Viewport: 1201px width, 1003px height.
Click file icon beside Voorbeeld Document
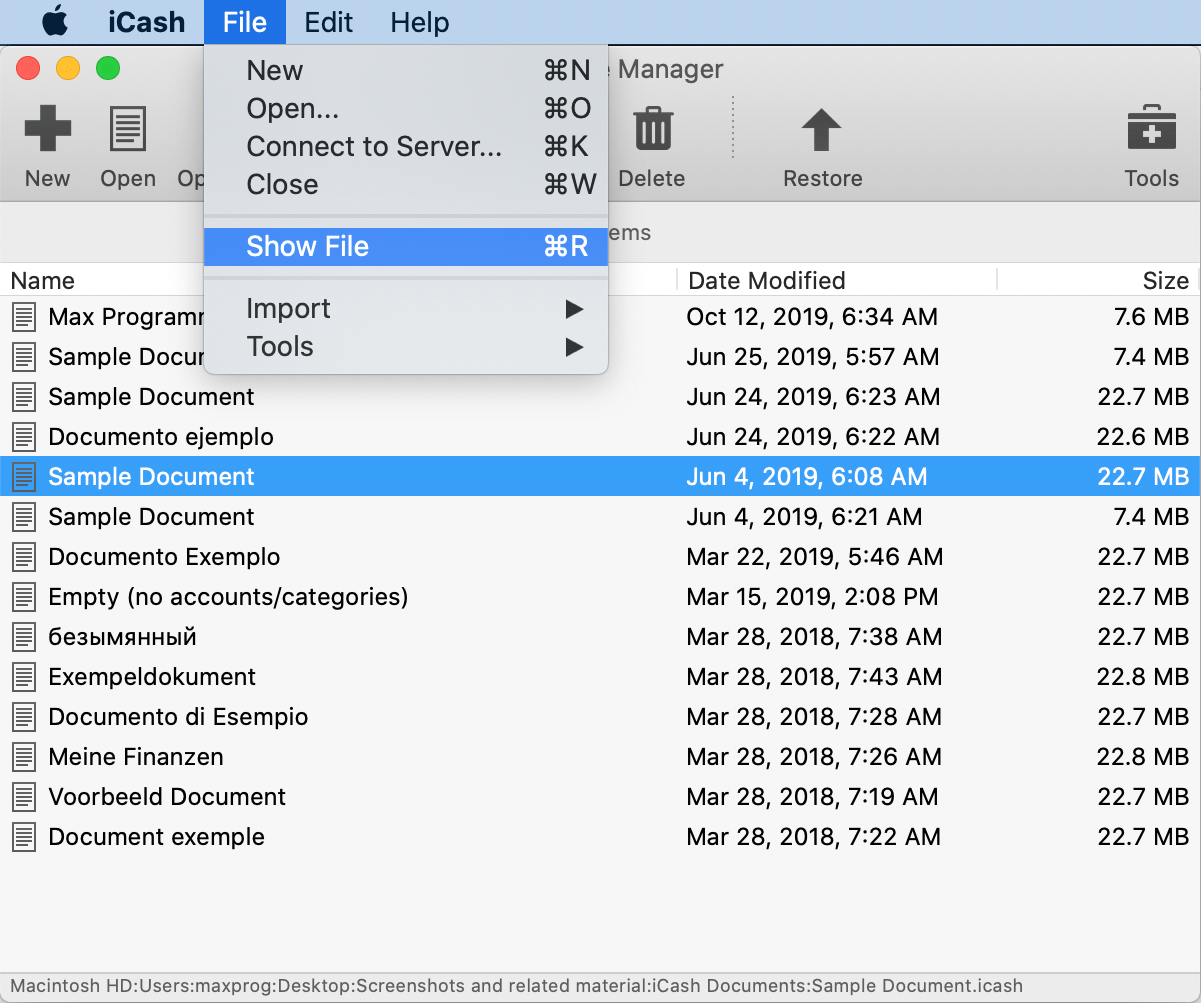tap(23, 797)
